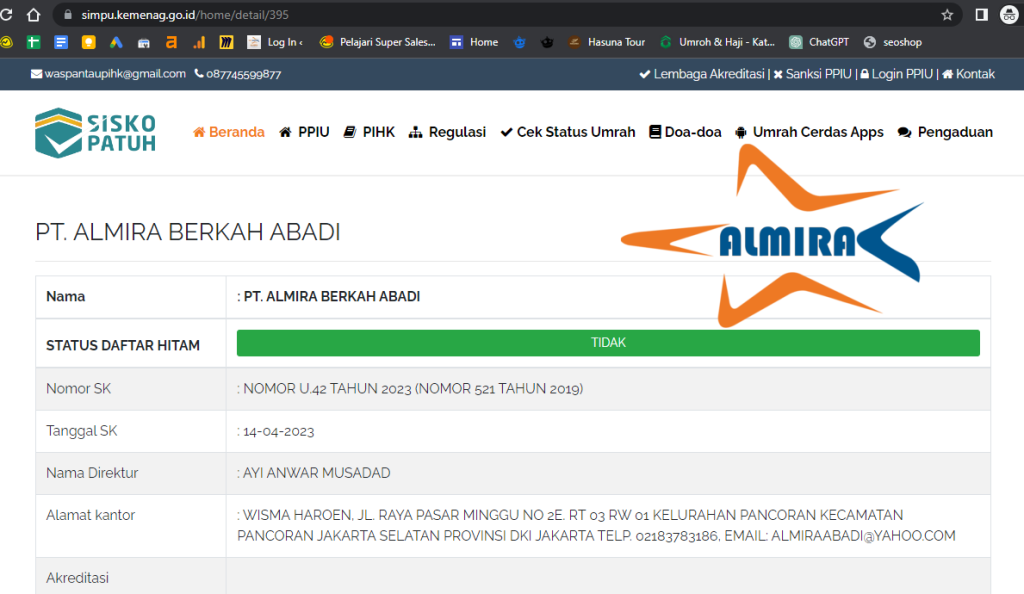
Task: Open the 'Pelajari Super Sales' bookmark
Action: coord(377,42)
